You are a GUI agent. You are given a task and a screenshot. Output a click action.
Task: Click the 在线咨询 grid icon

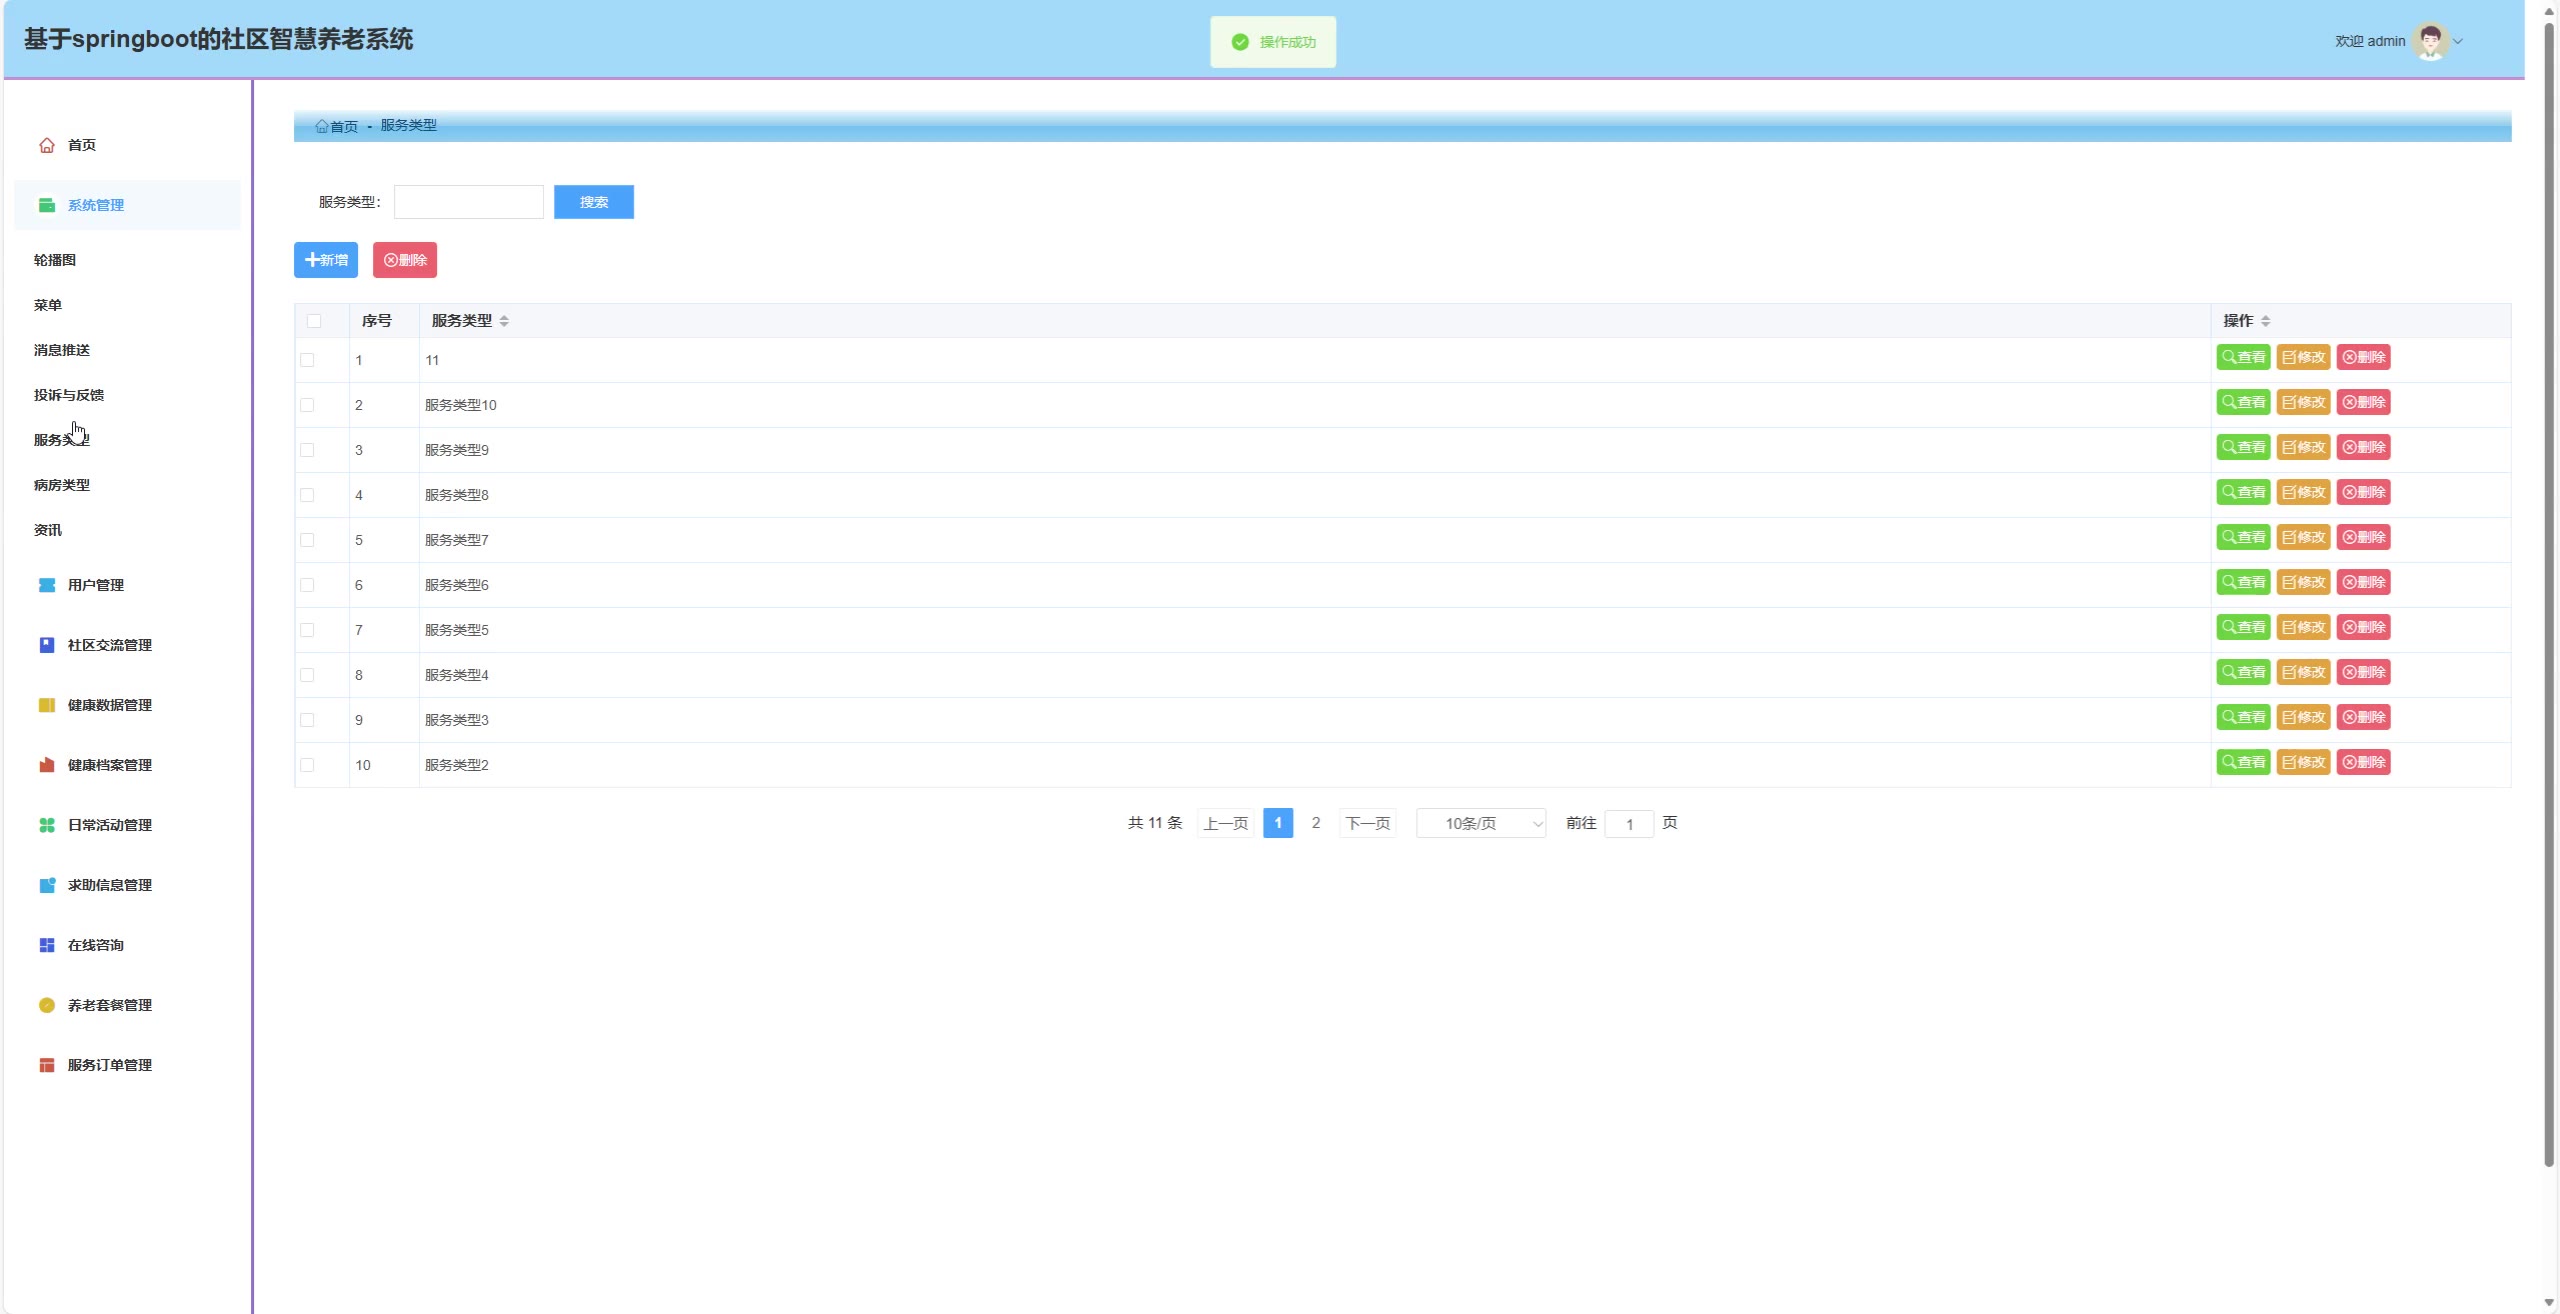coord(46,945)
